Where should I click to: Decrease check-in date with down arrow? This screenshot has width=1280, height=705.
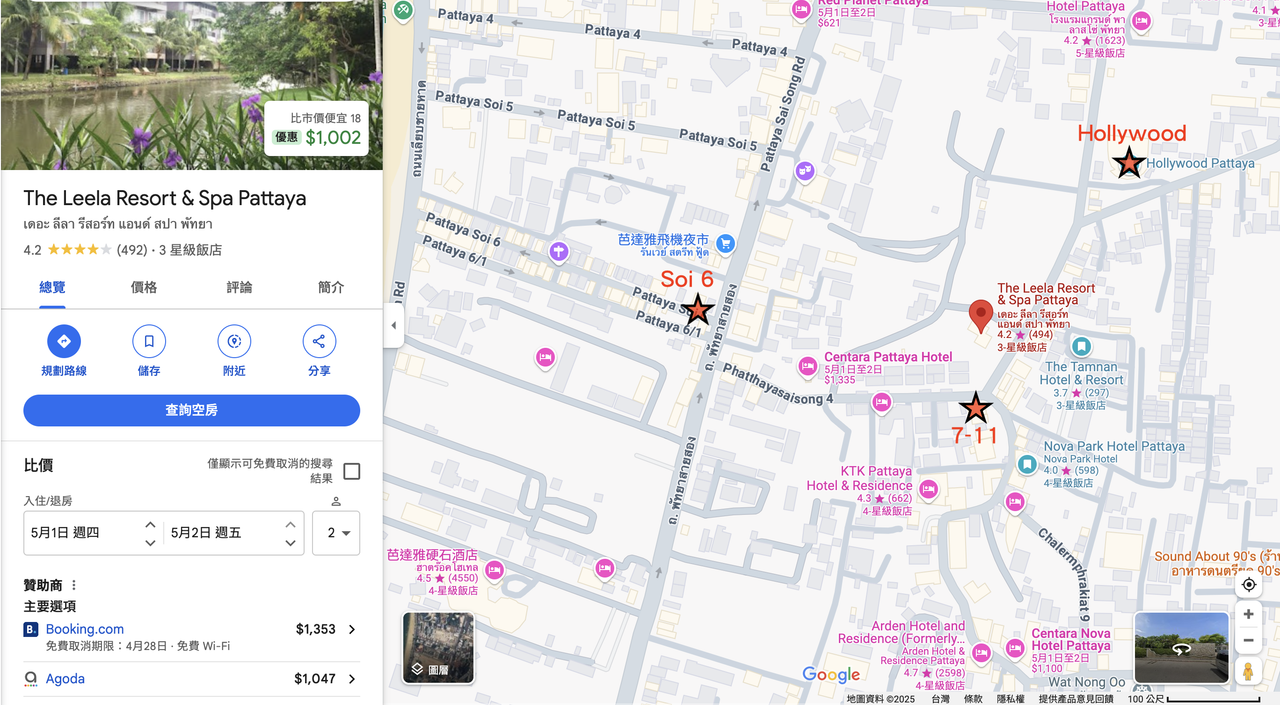[x=150, y=543]
